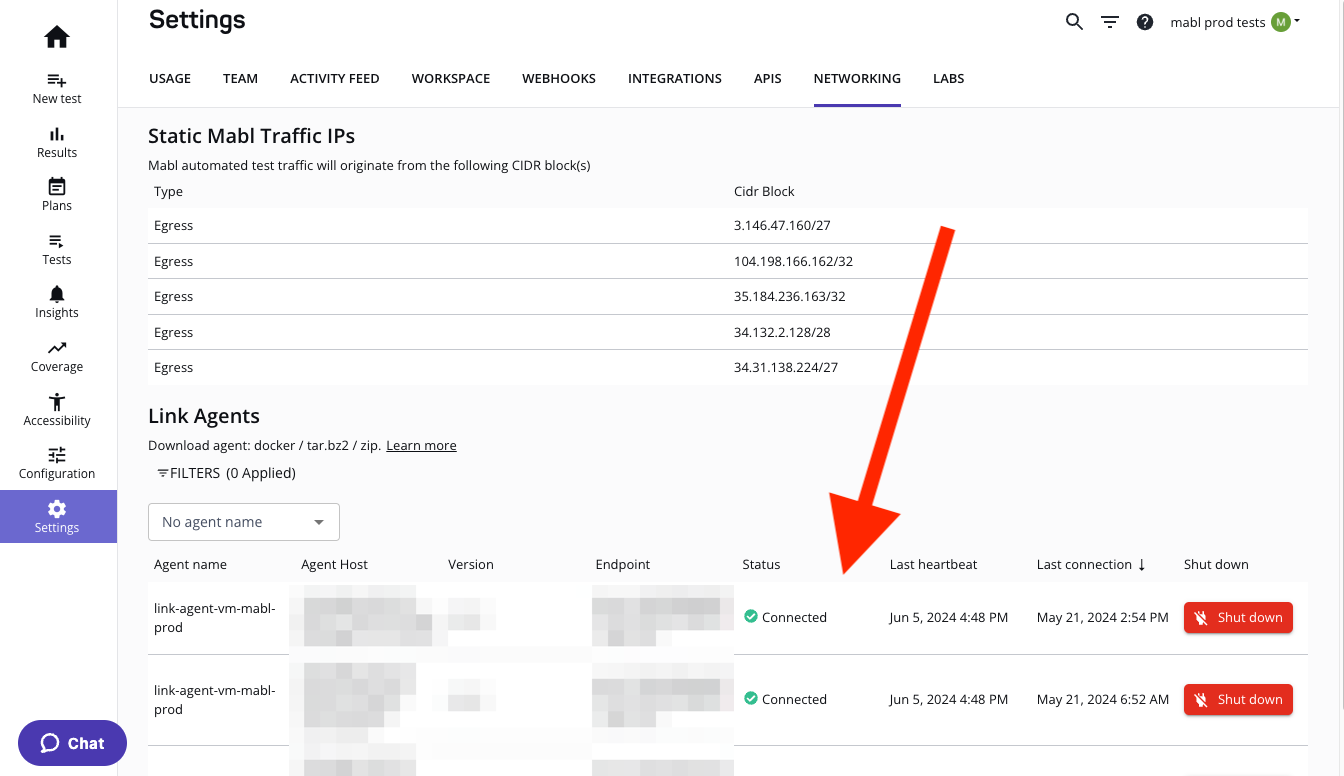Open the Results page

pos(57,142)
